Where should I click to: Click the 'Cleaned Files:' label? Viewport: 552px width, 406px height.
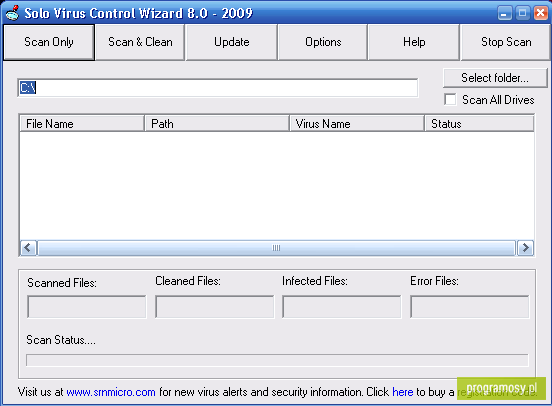coord(188,281)
